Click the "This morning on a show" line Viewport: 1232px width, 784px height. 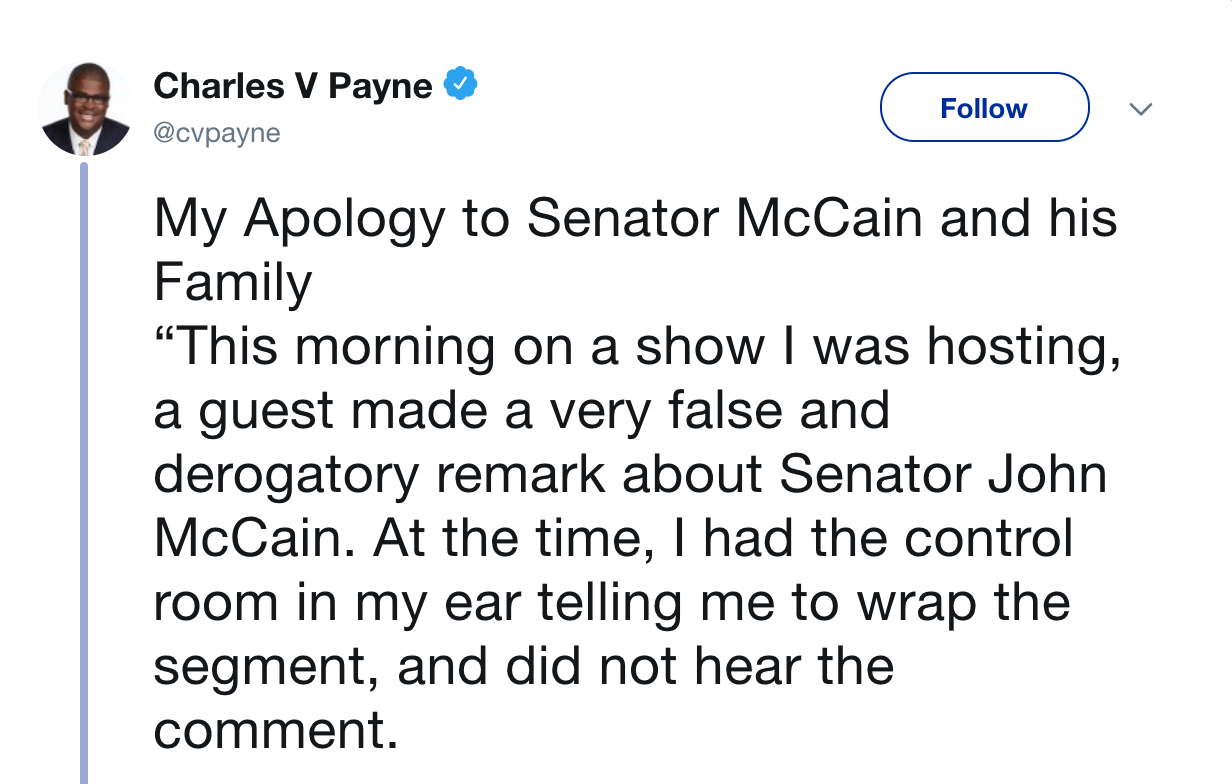click(x=637, y=348)
